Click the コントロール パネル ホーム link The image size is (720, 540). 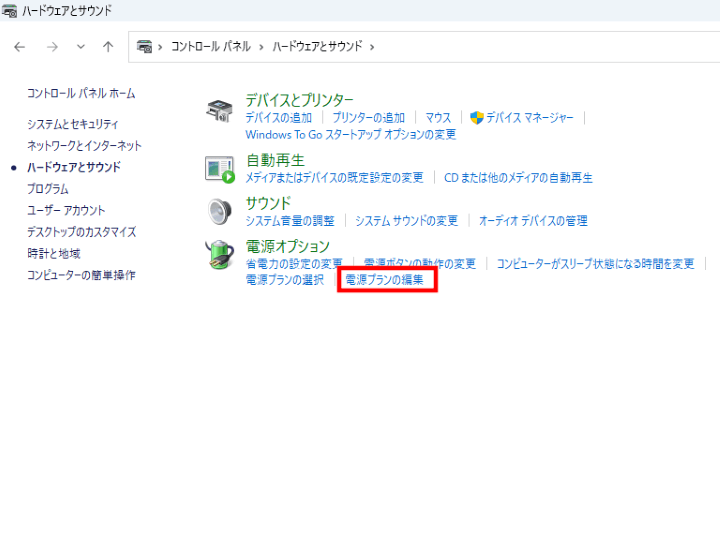pyautogui.click(x=81, y=93)
